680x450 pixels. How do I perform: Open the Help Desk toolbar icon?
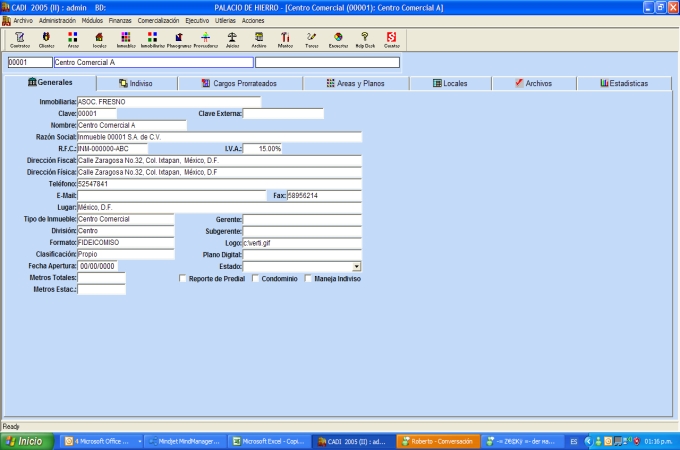pyautogui.click(x=365, y=39)
